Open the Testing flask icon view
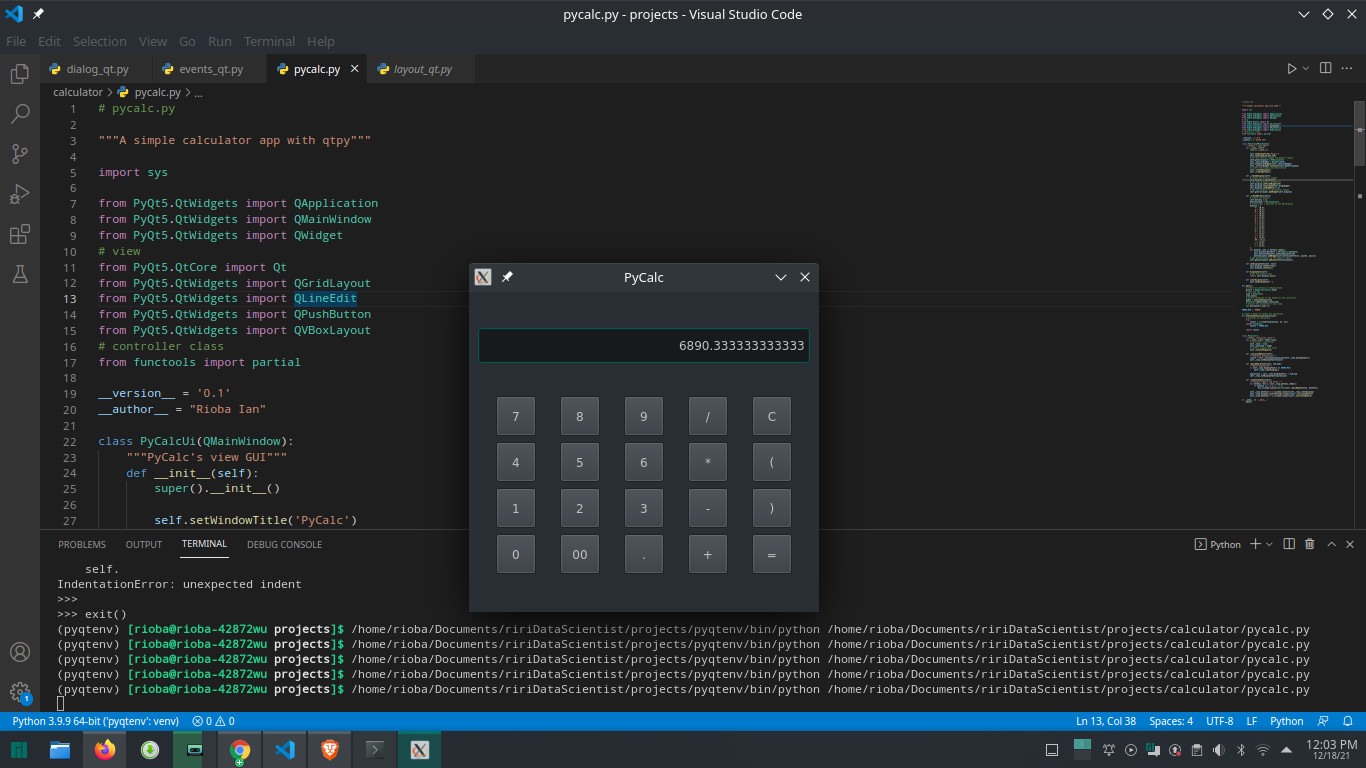This screenshot has height=768, width=1366. tap(19, 274)
